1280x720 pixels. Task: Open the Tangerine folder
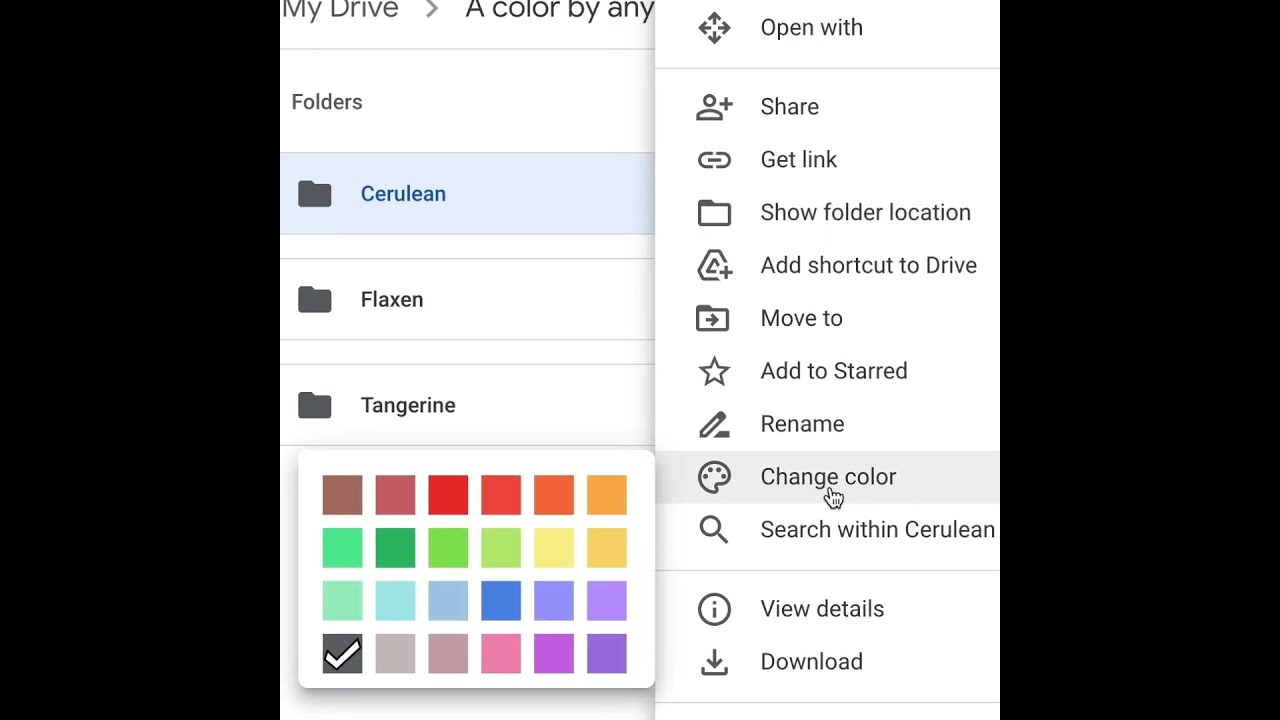click(408, 405)
